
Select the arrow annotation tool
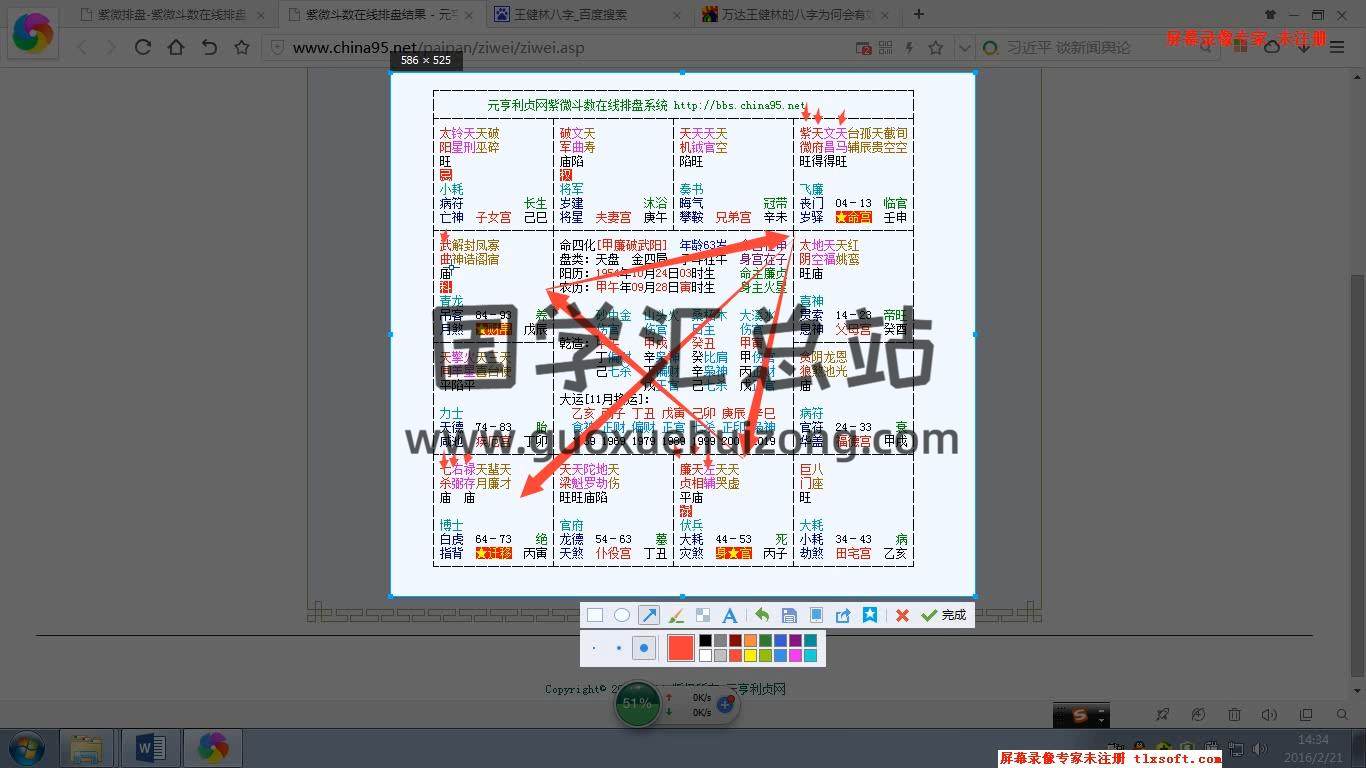pos(649,615)
